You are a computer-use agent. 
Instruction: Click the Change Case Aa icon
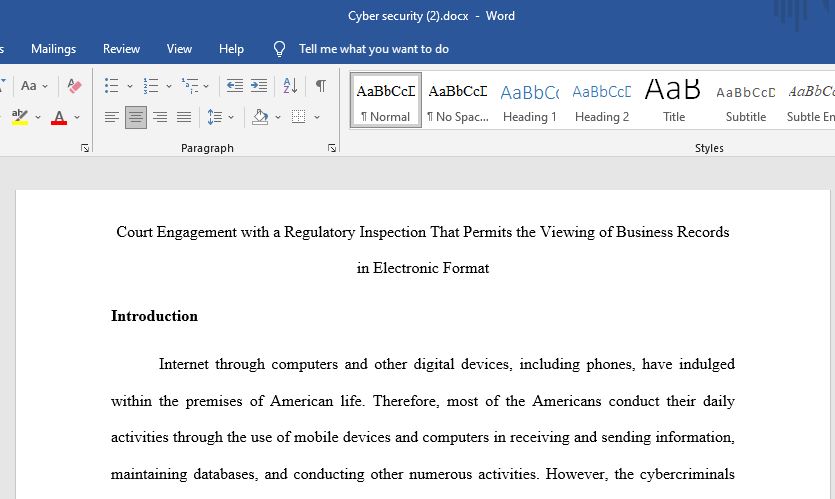click(x=29, y=85)
